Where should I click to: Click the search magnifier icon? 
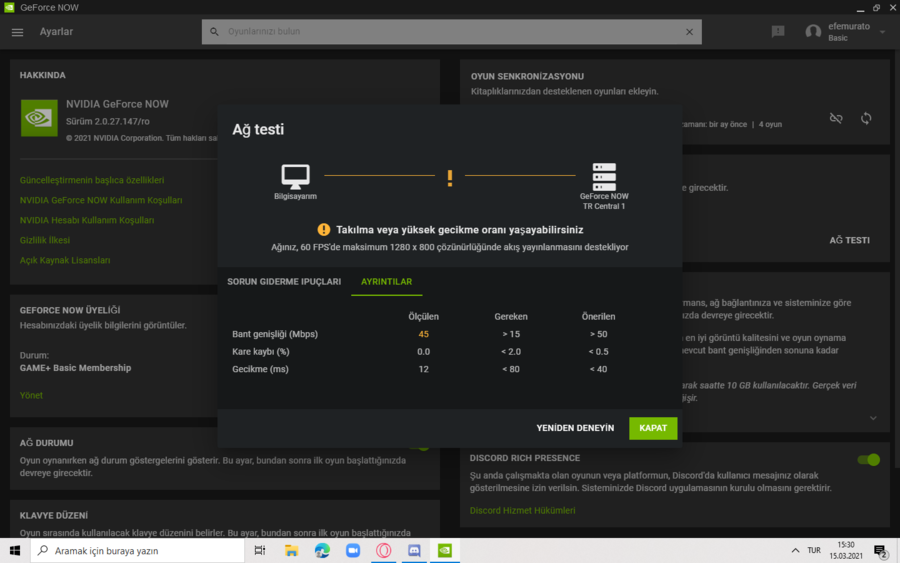pyautogui.click(x=214, y=32)
